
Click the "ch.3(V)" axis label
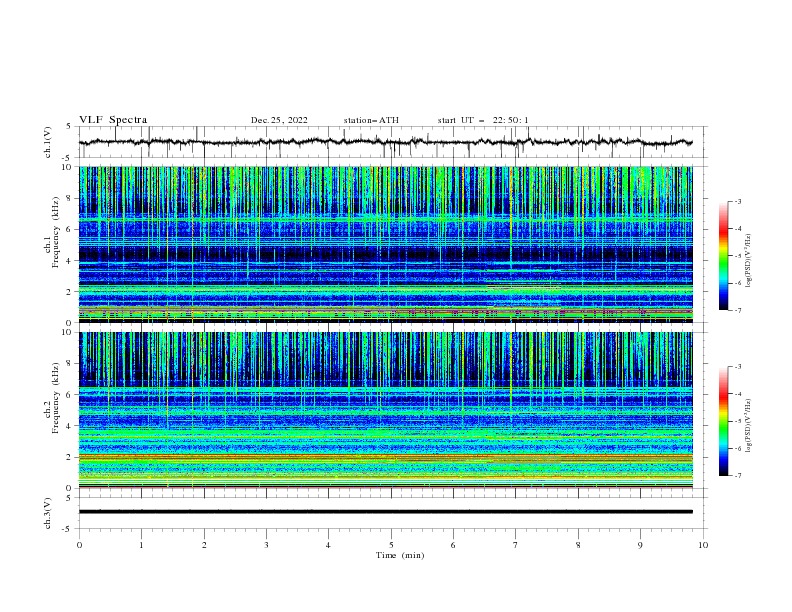(x=48, y=513)
